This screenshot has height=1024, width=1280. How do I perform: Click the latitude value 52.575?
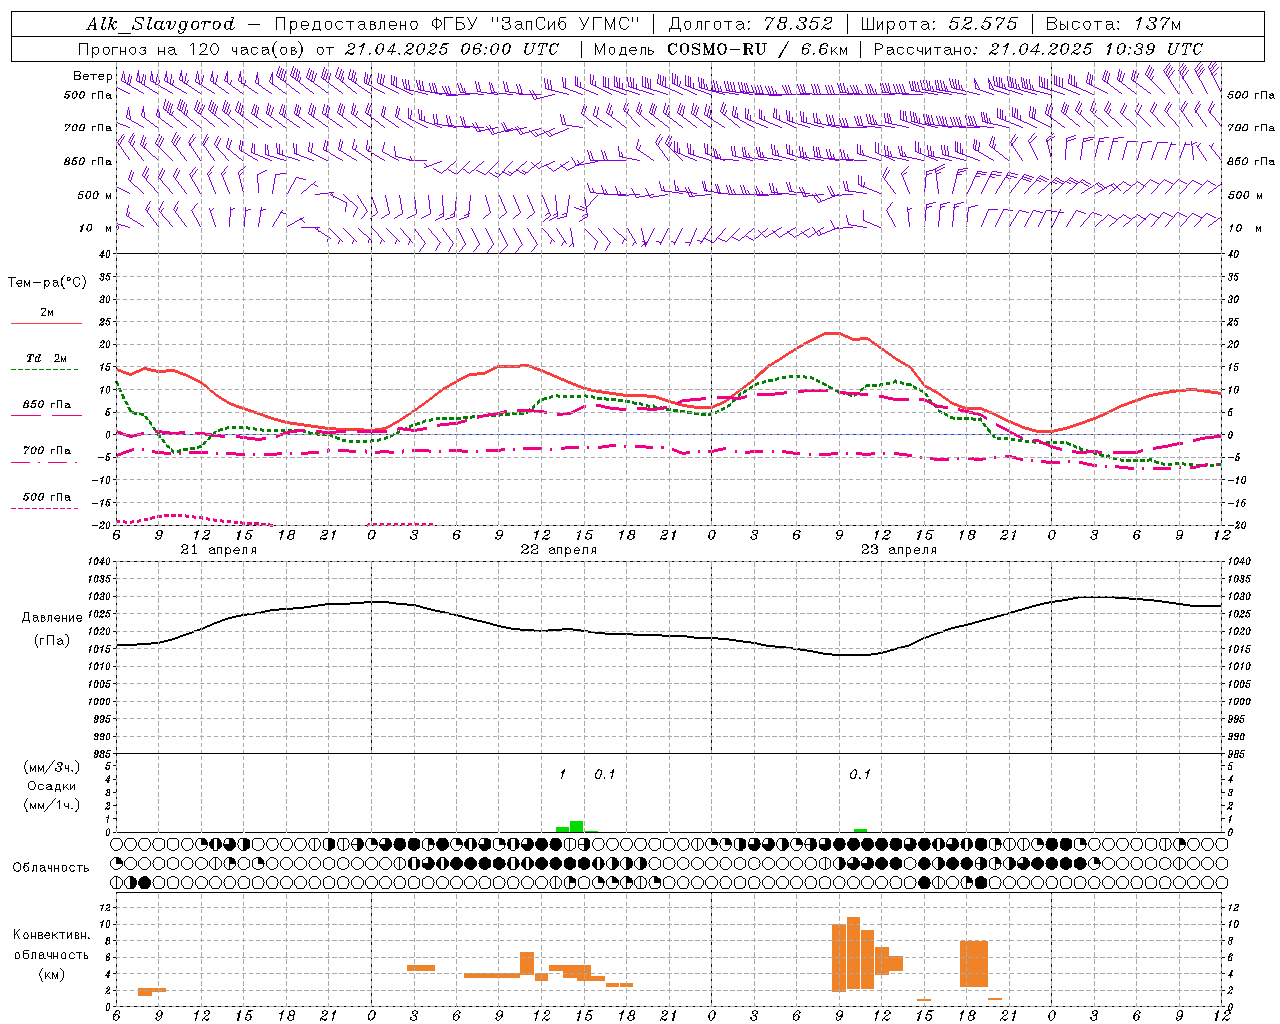pos(984,24)
